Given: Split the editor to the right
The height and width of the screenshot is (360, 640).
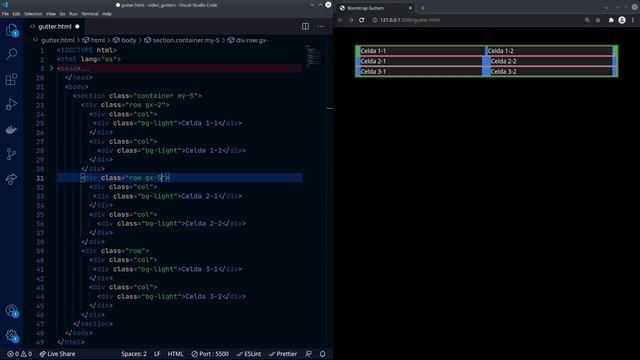Looking at the screenshot, I should tap(305, 27).
